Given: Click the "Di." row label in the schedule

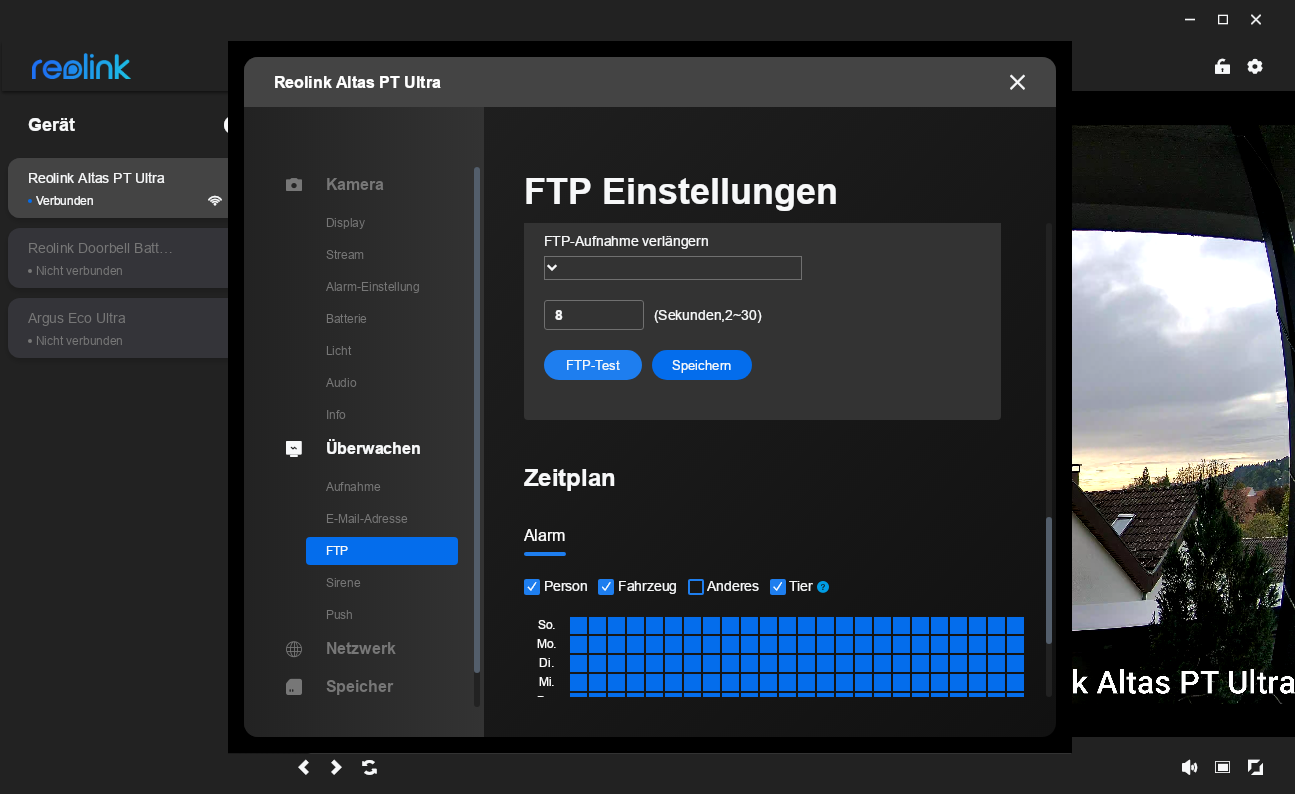Looking at the screenshot, I should [x=546, y=663].
